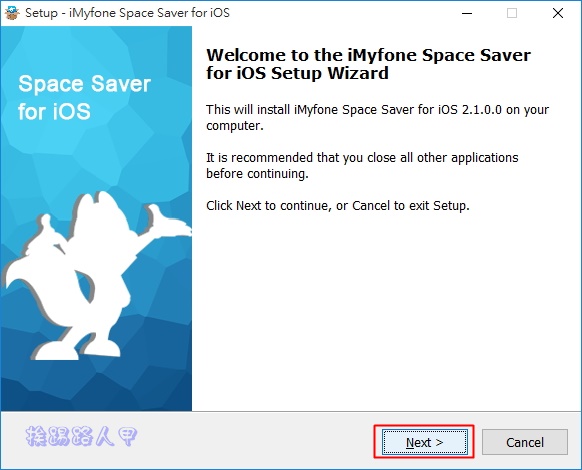
Task: Click the white mascot figure in the banner
Action: click(x=97, y=275)
